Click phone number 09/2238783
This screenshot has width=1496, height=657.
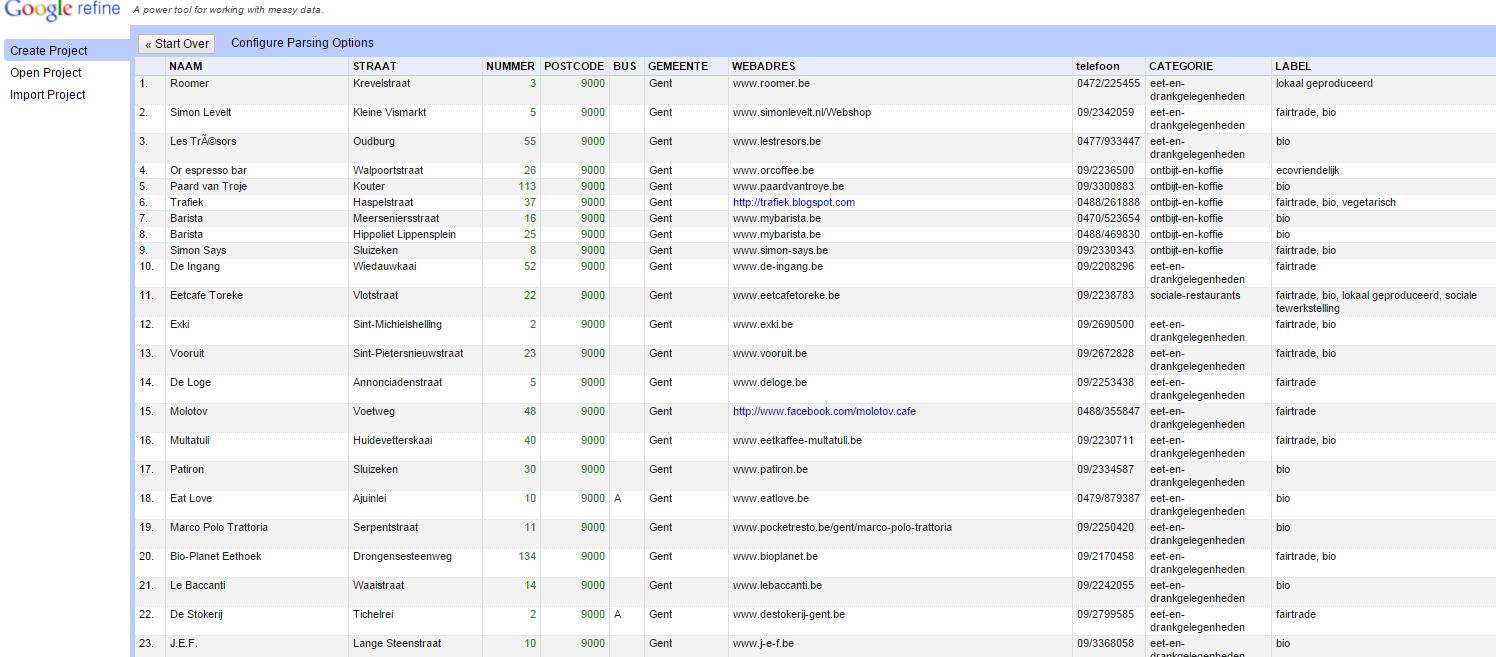pyautogui.click(x=1105, y=295)
